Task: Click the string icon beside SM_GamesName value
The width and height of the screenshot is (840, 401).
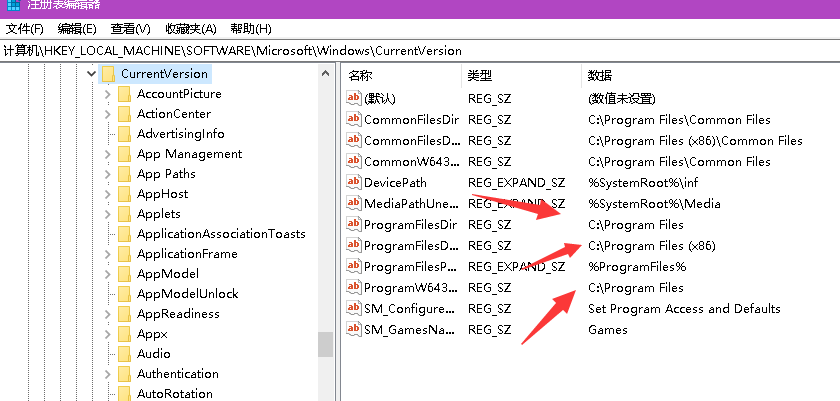Action: [353, 329]
